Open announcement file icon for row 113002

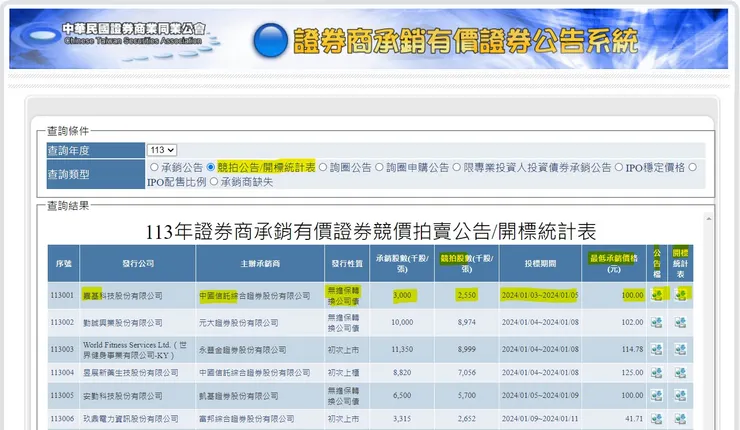[x=656, y=322]
